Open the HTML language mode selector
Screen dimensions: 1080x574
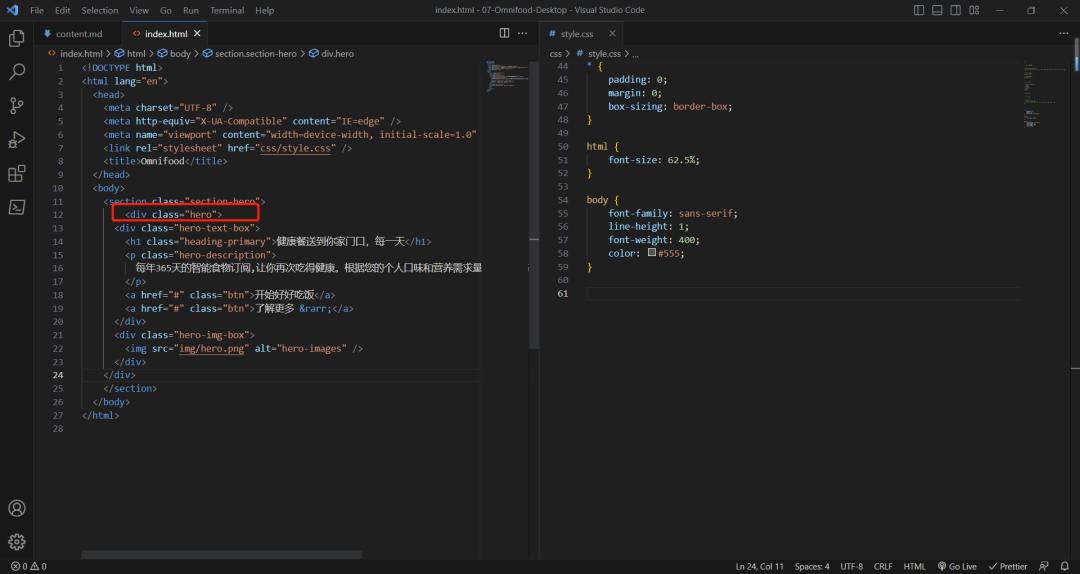point(914,566)
